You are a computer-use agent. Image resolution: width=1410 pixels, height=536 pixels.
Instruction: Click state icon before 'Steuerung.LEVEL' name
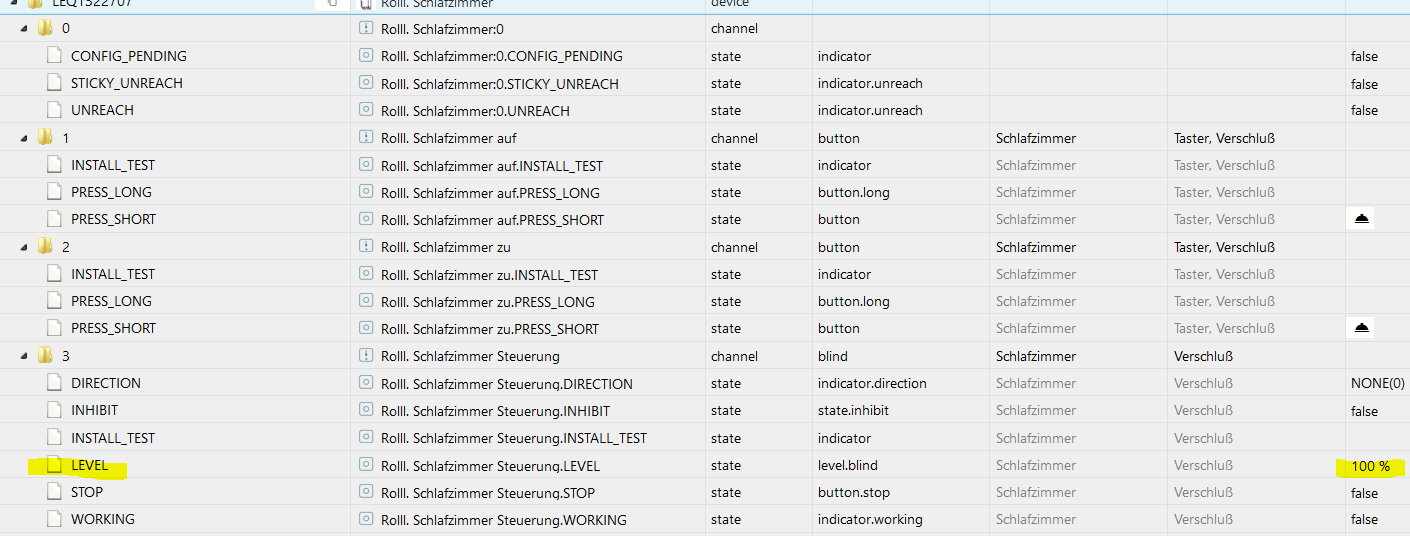point(366,465)
